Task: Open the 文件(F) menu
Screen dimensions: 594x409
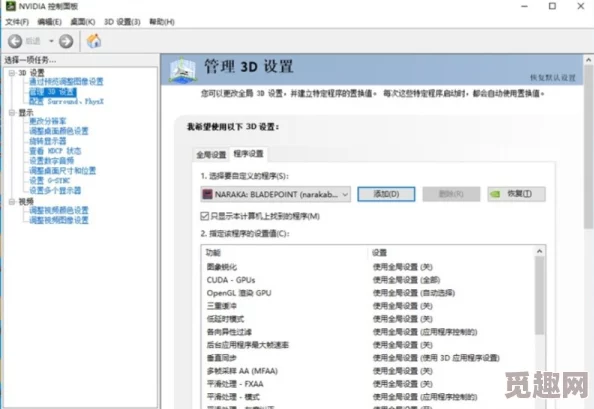Action: point(17,22)
